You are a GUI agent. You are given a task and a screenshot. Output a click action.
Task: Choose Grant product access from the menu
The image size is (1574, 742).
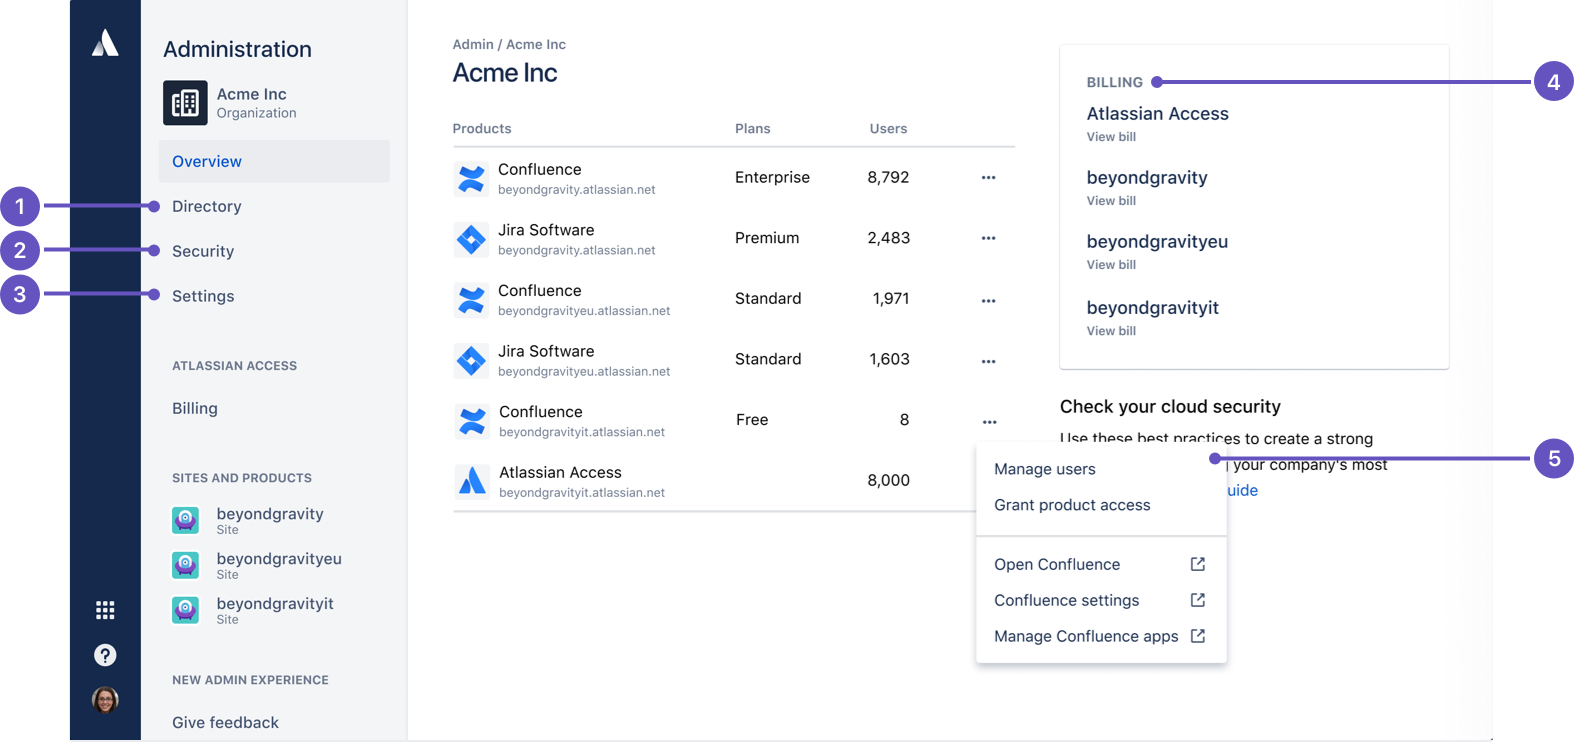click(x=1072, y=505)
